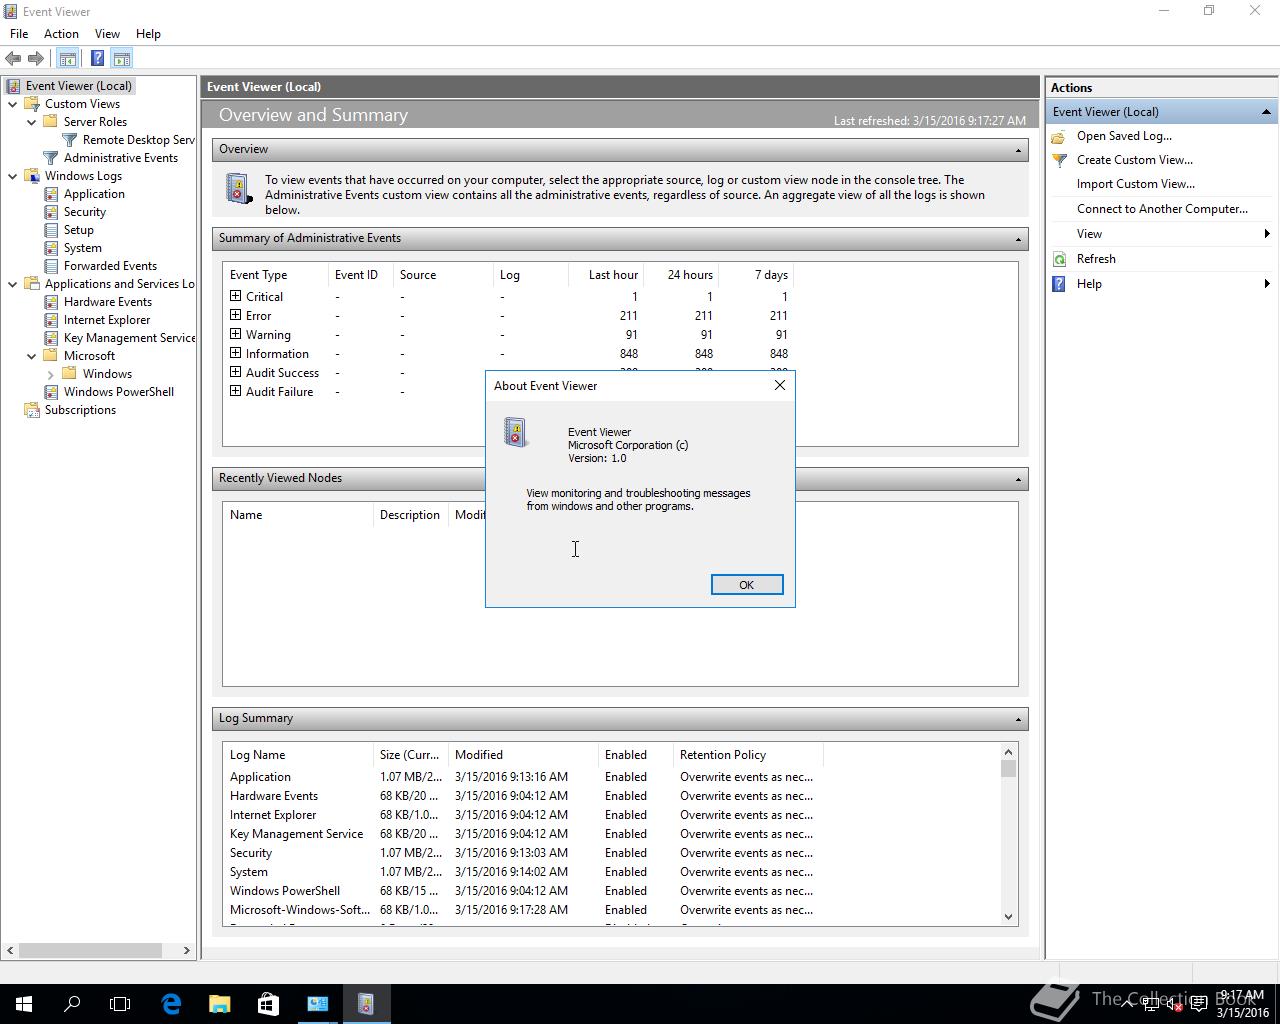Click the green Refresh icon in Actions

tap(1059, 259)
